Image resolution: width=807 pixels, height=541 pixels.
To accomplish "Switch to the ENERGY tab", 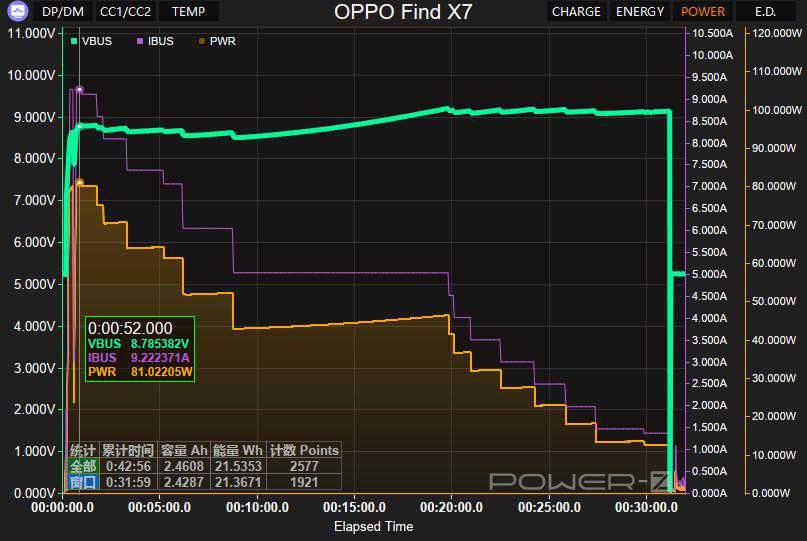I will click(x=640, y=12).
